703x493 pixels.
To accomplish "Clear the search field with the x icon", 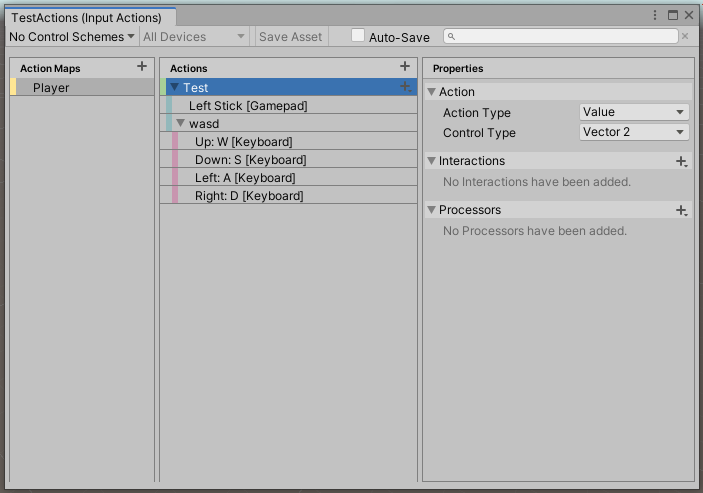I will point(685,37).
